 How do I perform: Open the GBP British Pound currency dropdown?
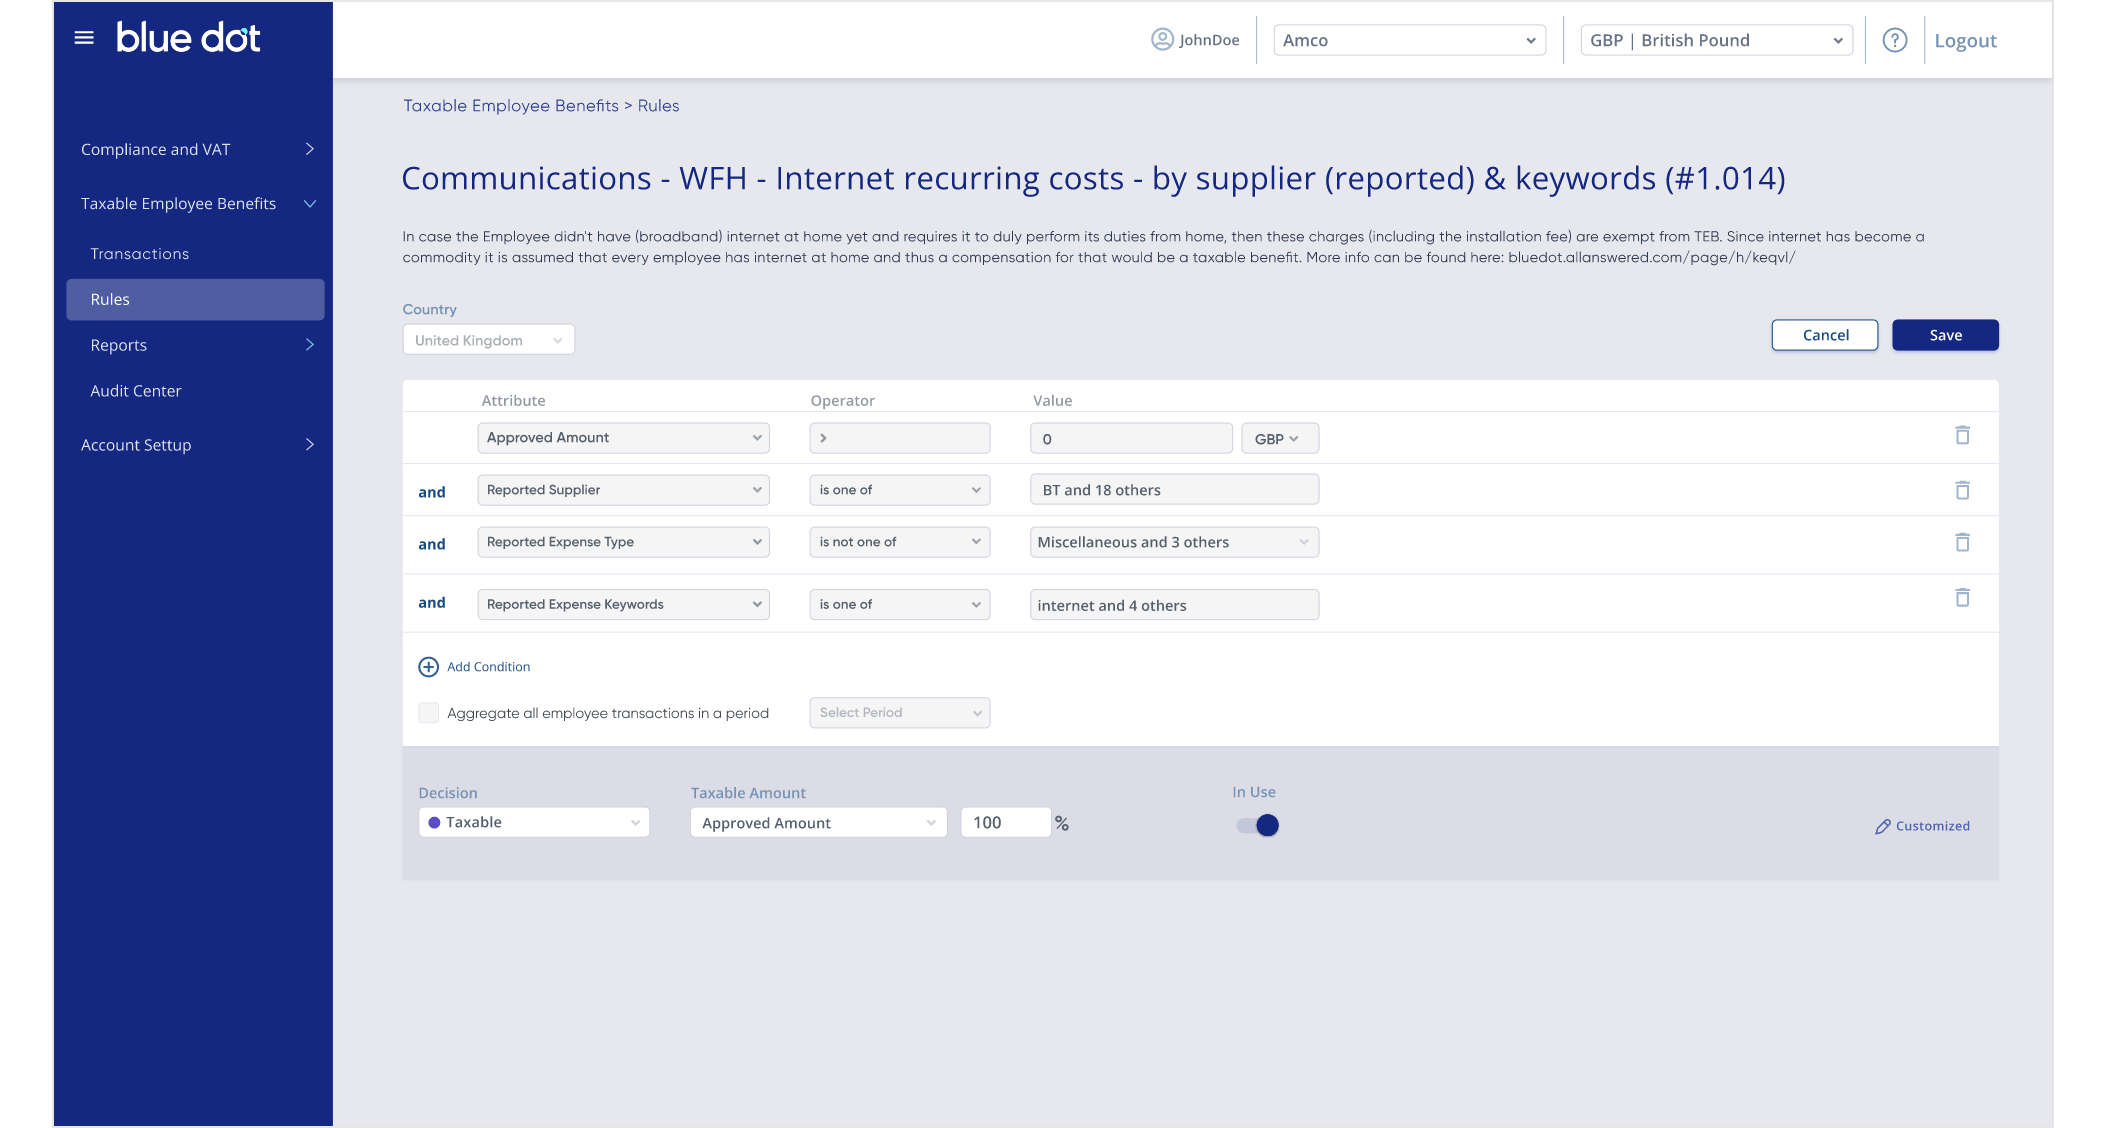[x=1714, y=40]
